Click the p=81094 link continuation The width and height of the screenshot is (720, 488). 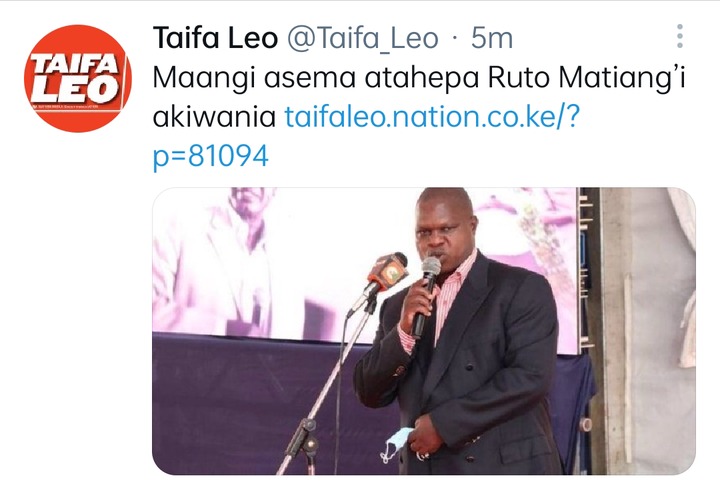(210, 156)
